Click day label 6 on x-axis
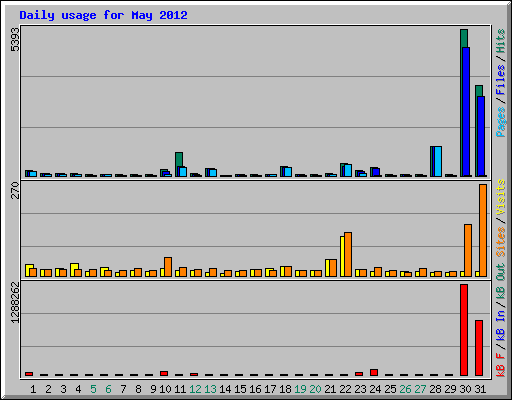Viewport: 512px width, 400px height. tap(108, 389)
